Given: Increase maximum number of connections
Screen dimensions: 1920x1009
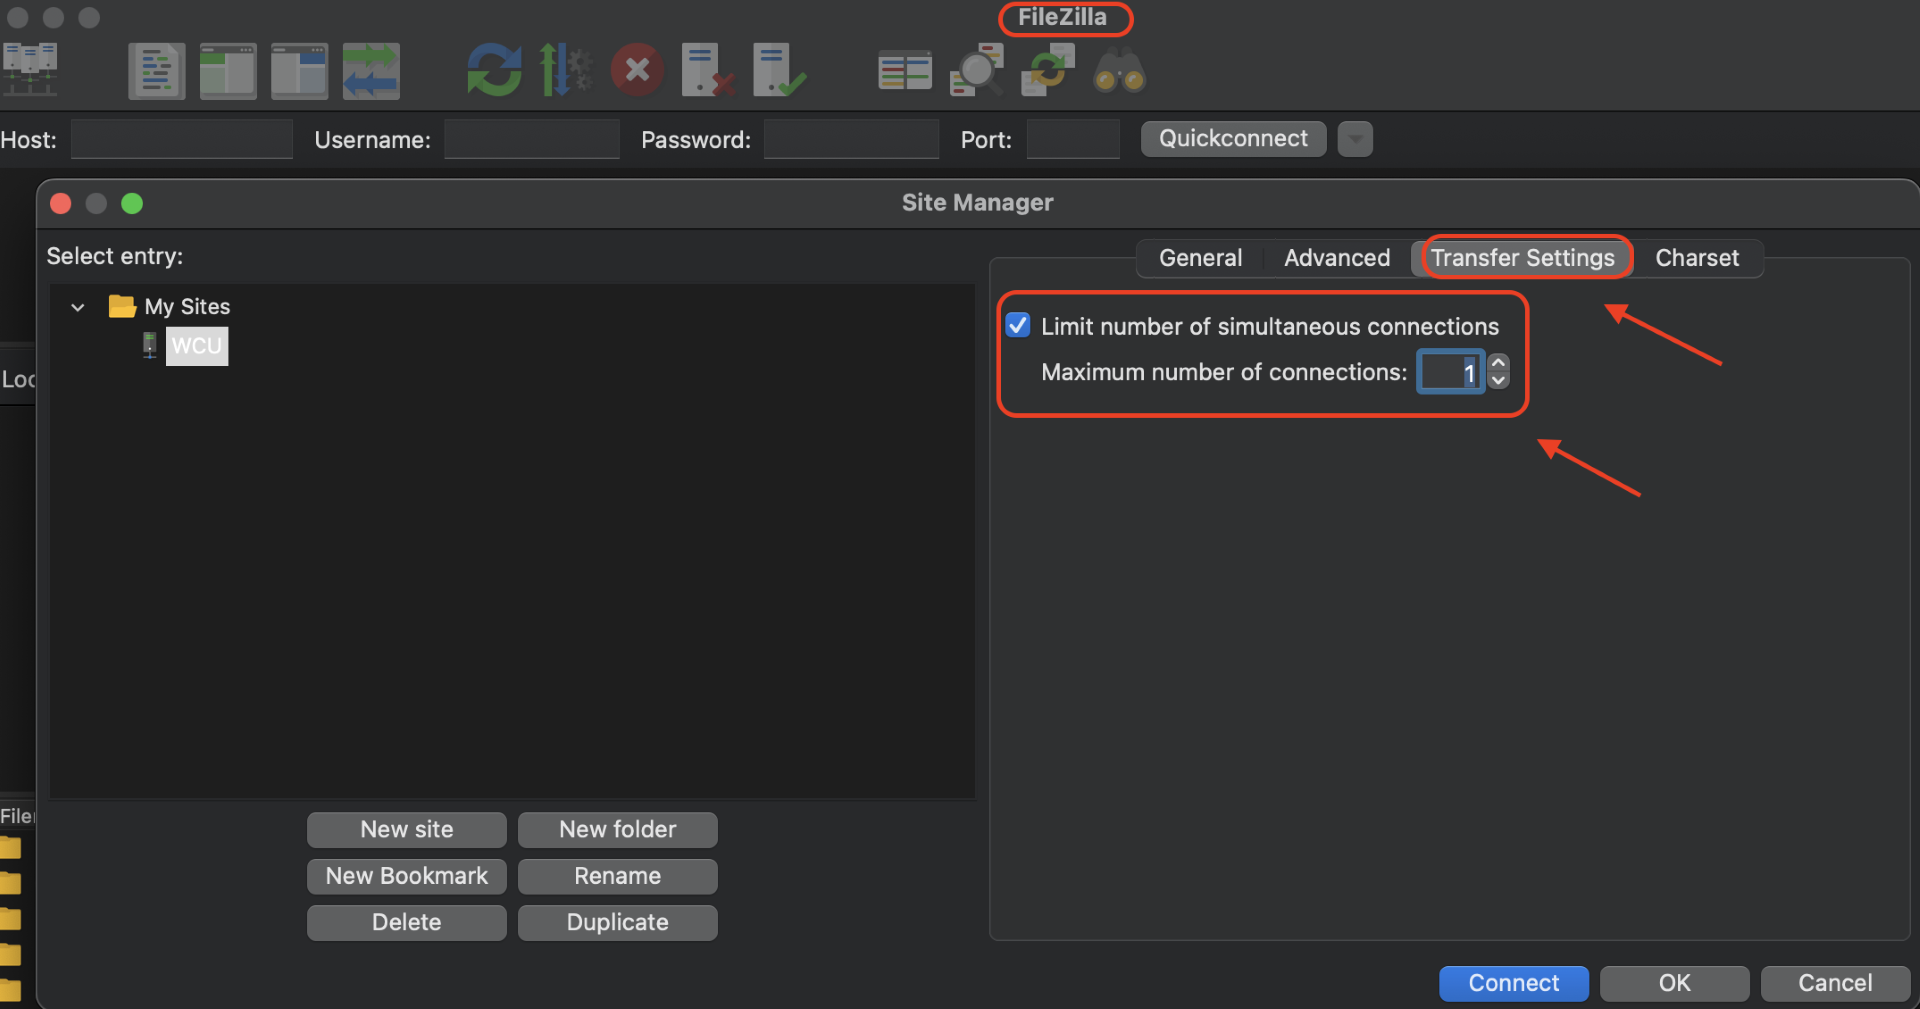Looking at the screenshot, I should tap(1498, 362).
